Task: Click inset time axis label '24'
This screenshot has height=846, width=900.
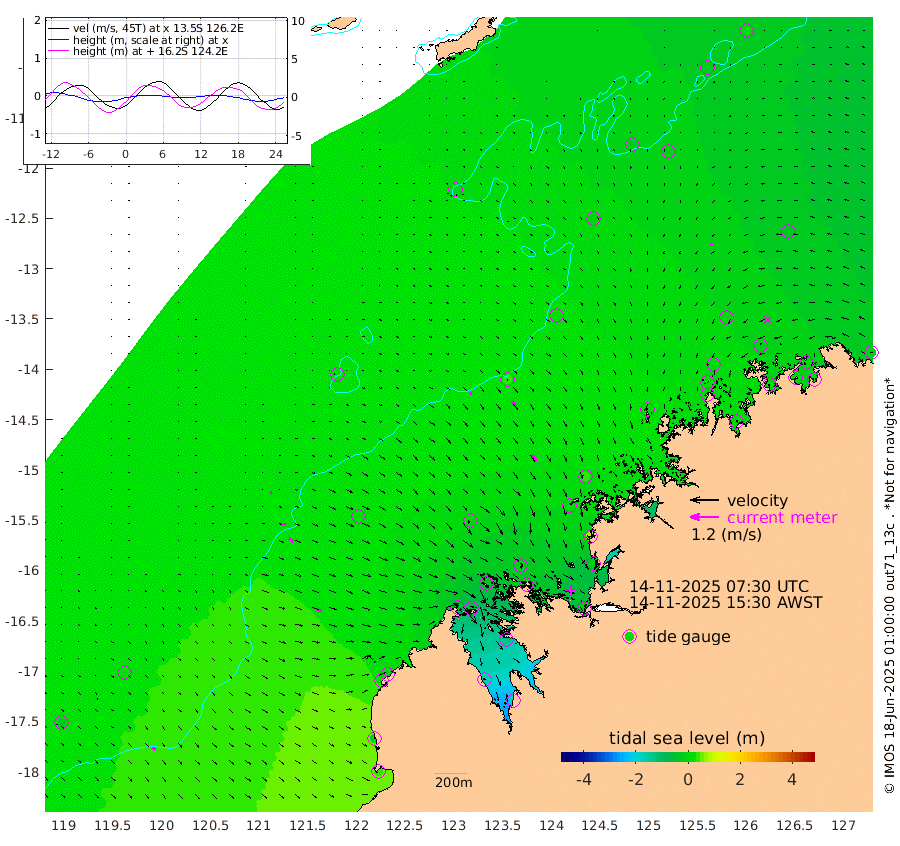Action: (276, 154)
